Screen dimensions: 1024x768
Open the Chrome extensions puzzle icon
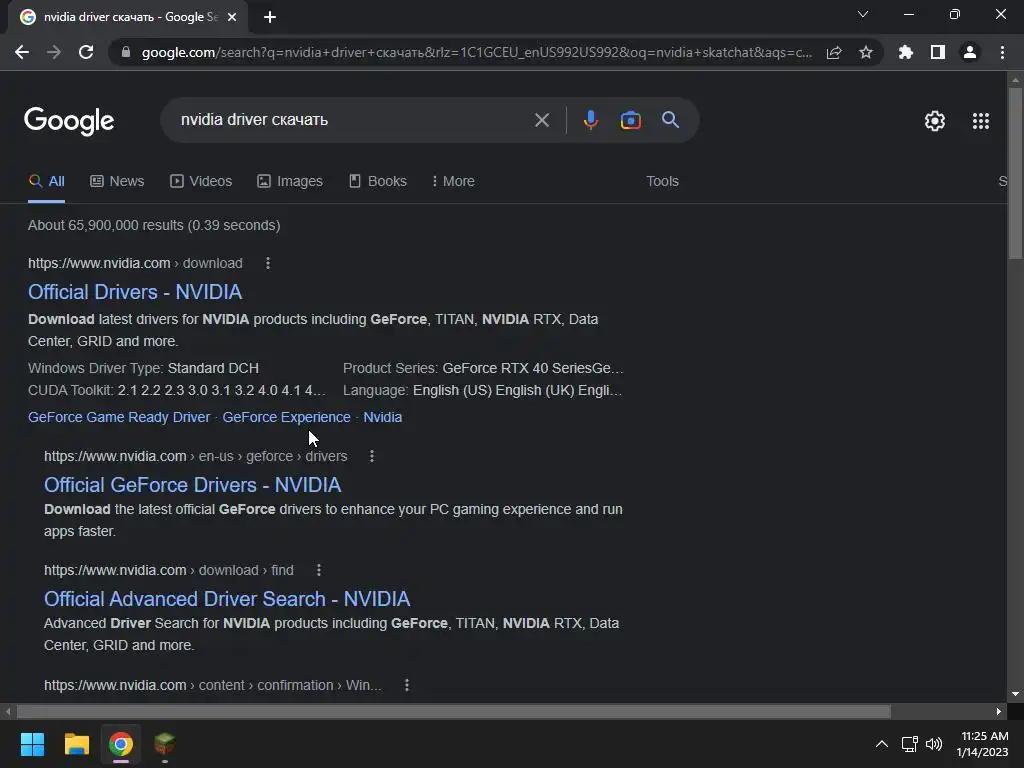click(x=906, y=52)
